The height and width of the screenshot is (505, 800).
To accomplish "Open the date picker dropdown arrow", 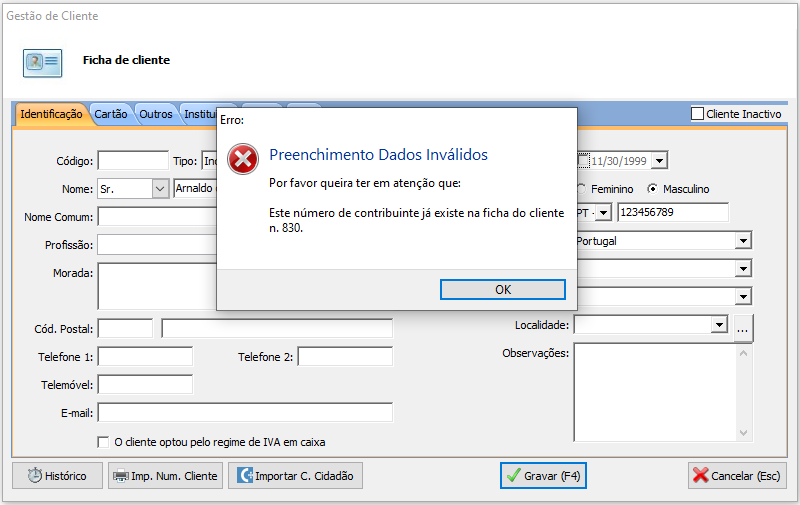I will click(x=659, y=161).
